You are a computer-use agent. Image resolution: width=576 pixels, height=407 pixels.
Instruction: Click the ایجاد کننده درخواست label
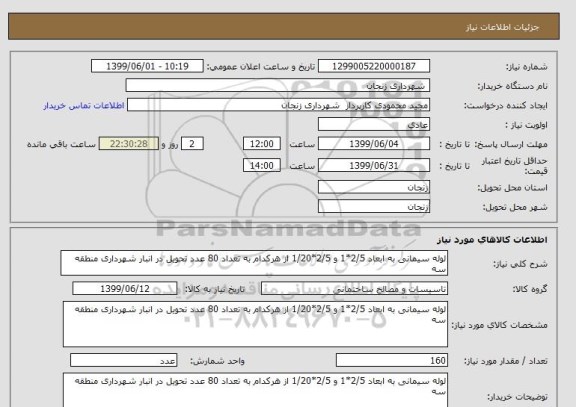505,106
